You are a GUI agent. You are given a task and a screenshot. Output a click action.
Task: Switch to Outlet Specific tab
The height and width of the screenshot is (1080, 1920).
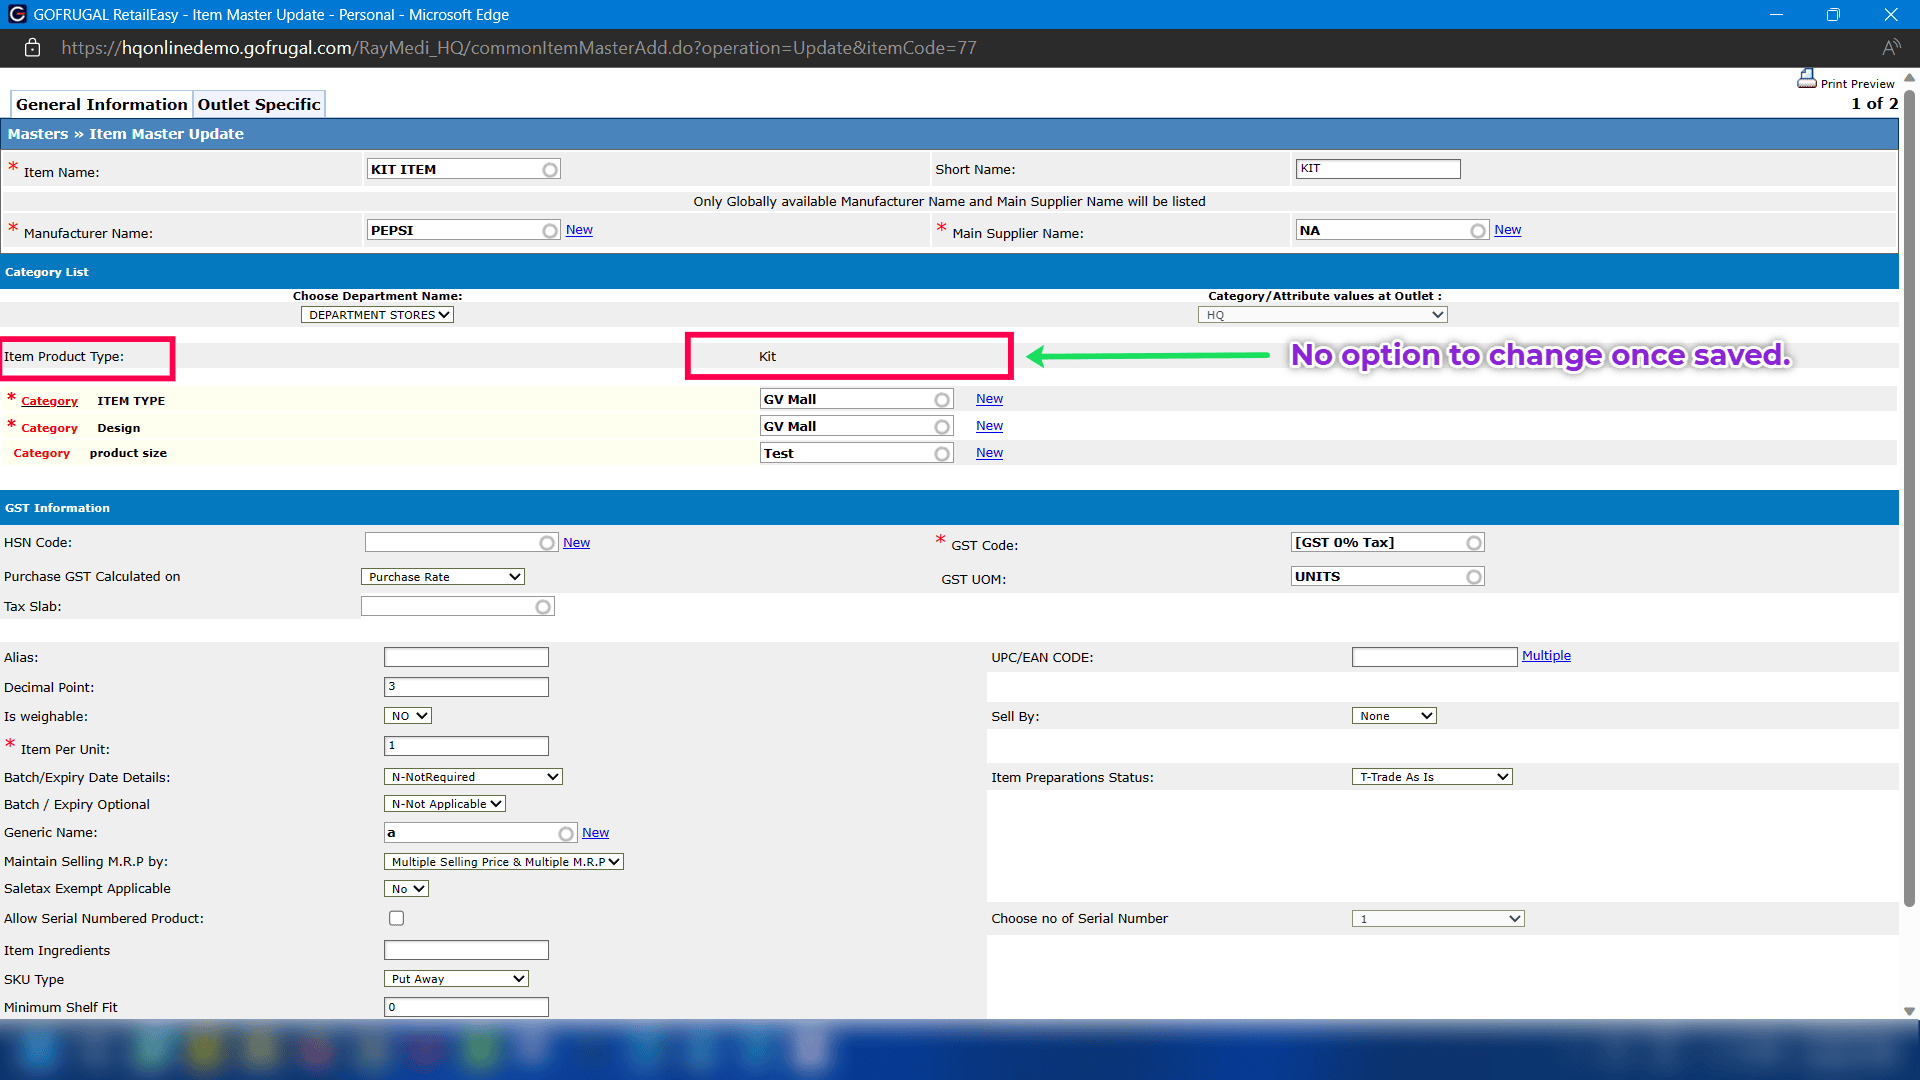[x=259, y=104]
